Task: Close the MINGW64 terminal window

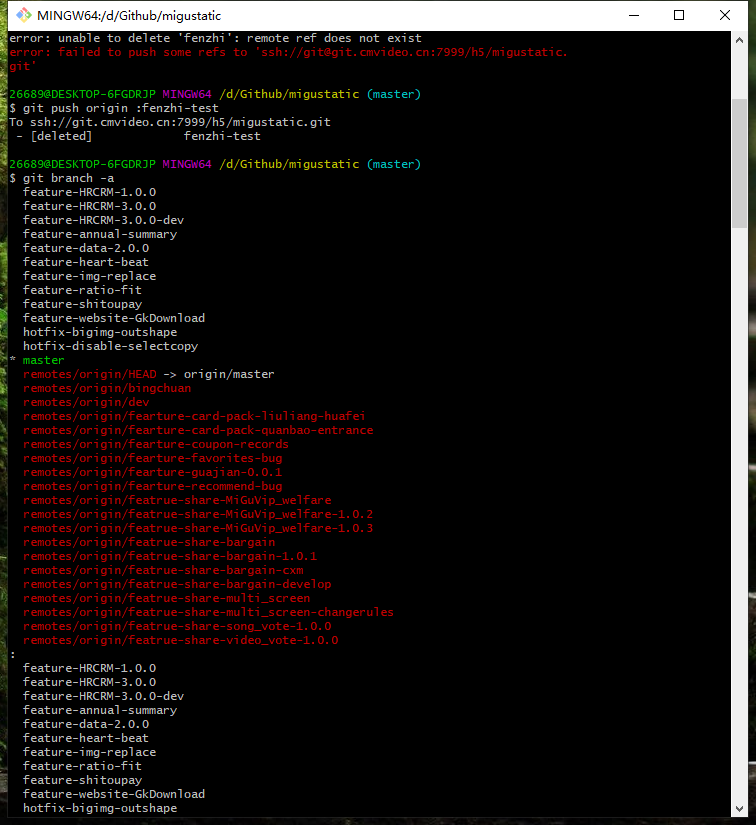Action: 724,15
